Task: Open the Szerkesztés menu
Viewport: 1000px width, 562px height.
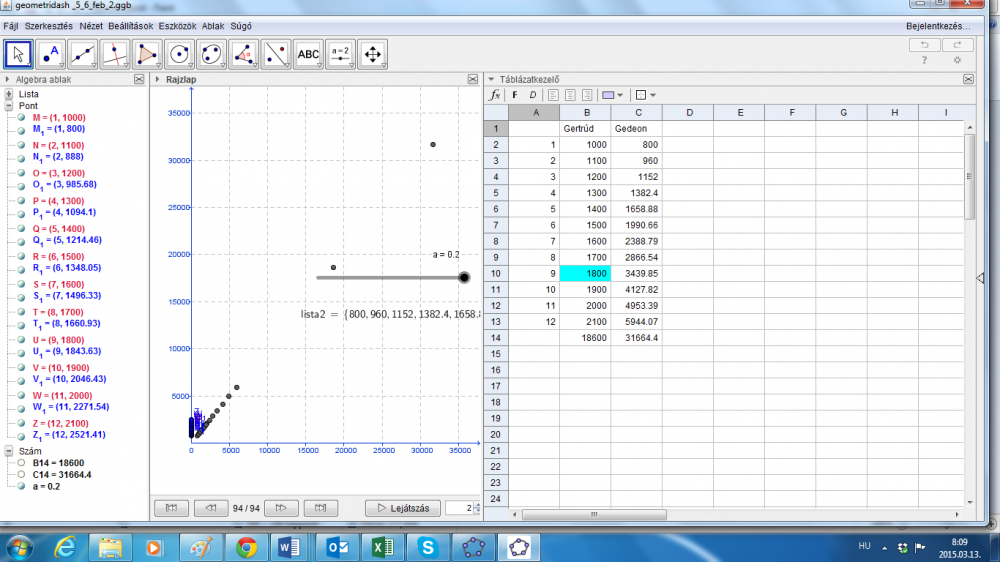Action: tap(49, 24)
